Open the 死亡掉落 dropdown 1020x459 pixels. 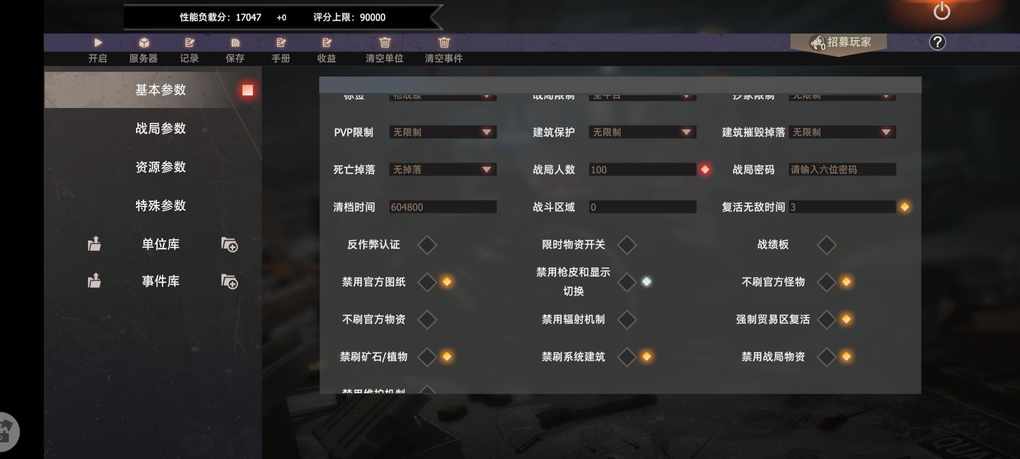point(442,170)
